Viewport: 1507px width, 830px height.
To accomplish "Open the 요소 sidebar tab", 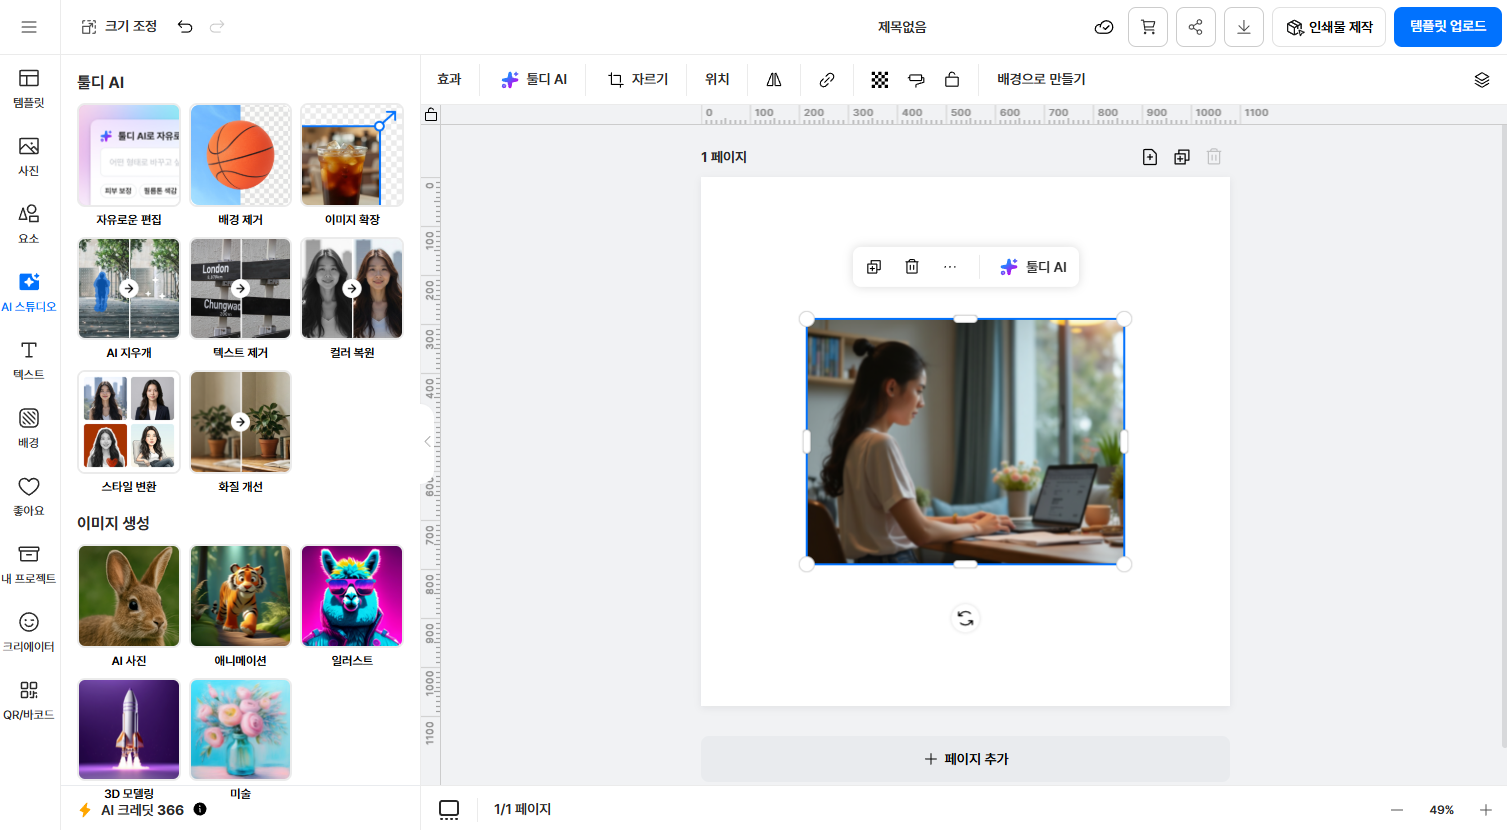I will [29, 224].
